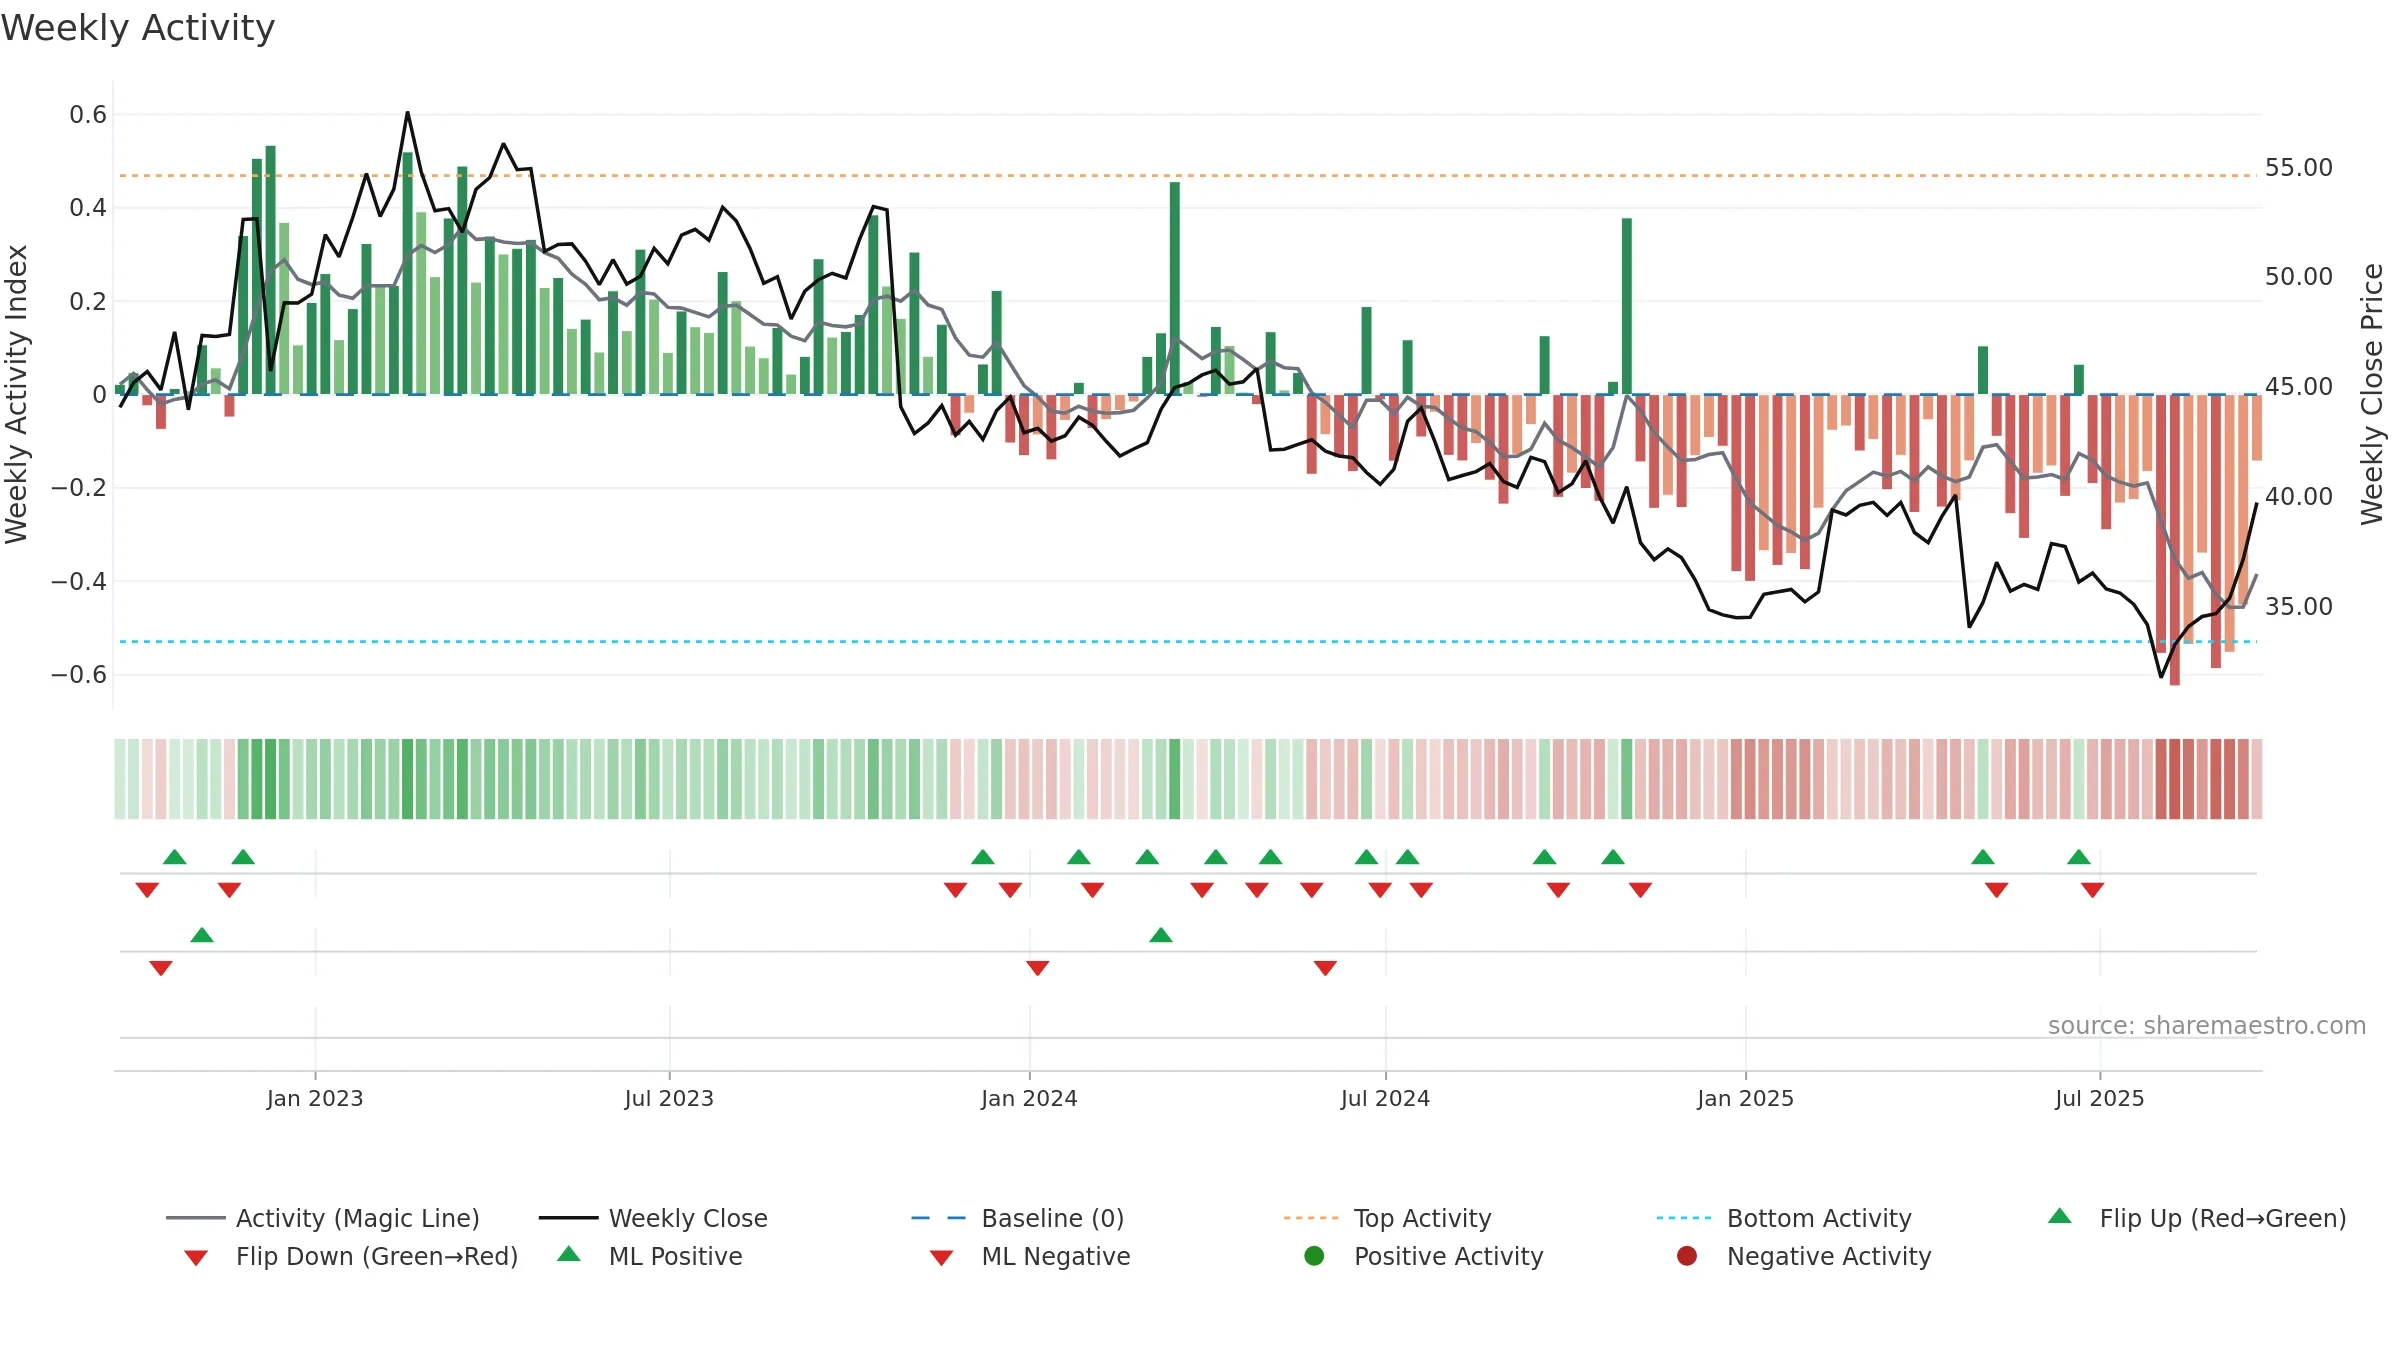The image size is (2400, 1350).
Task: Click green triangle icon beside ML Positive
Action: click(569, 1254)
